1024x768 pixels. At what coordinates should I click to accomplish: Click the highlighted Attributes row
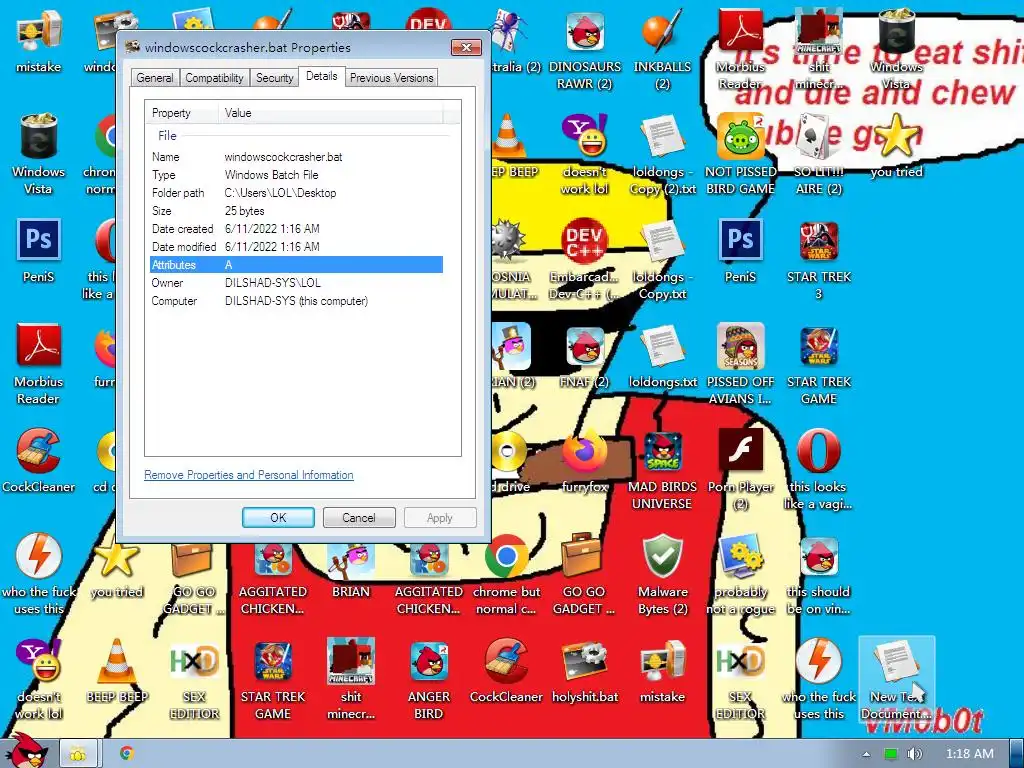(296, 264)
